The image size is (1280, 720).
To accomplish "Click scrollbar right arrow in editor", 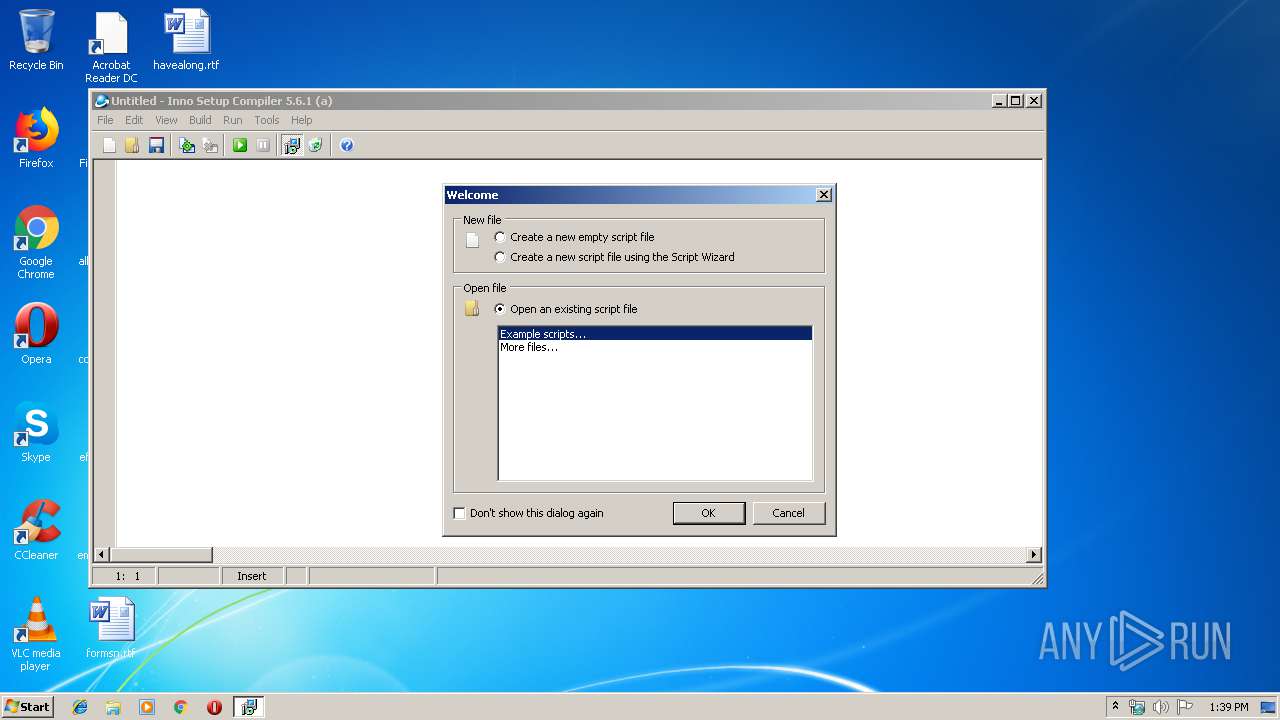I will point(1034,555).
